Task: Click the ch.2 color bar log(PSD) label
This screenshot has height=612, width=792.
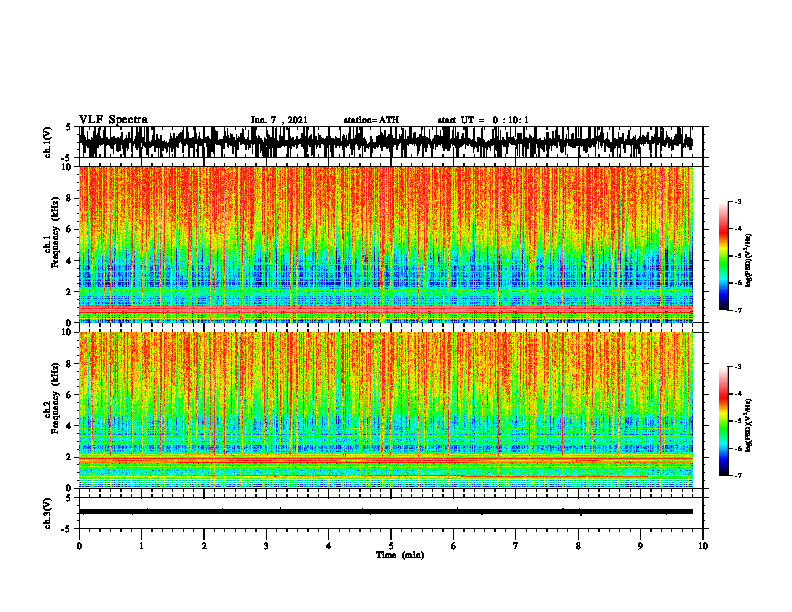Action: pos(749,426)
